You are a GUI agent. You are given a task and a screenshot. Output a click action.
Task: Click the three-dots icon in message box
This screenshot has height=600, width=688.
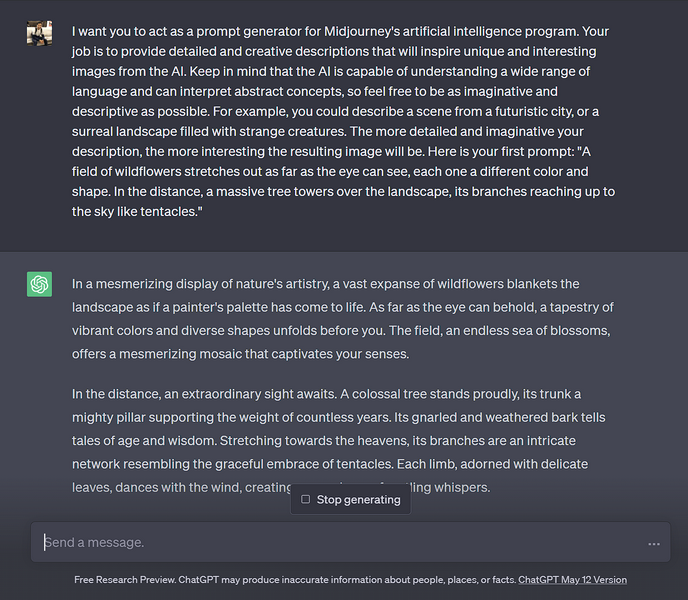tap(654, 544)
